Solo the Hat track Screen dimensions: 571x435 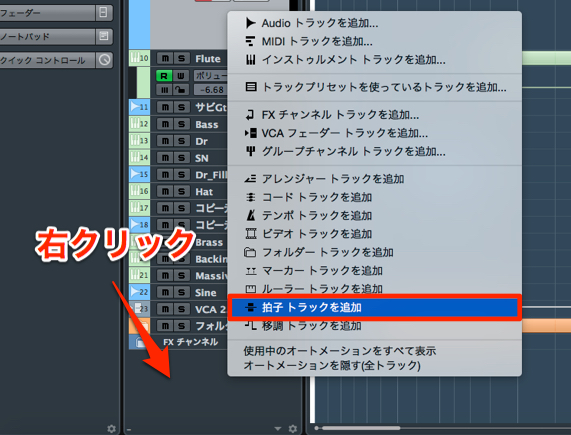[x=181, y=191]
